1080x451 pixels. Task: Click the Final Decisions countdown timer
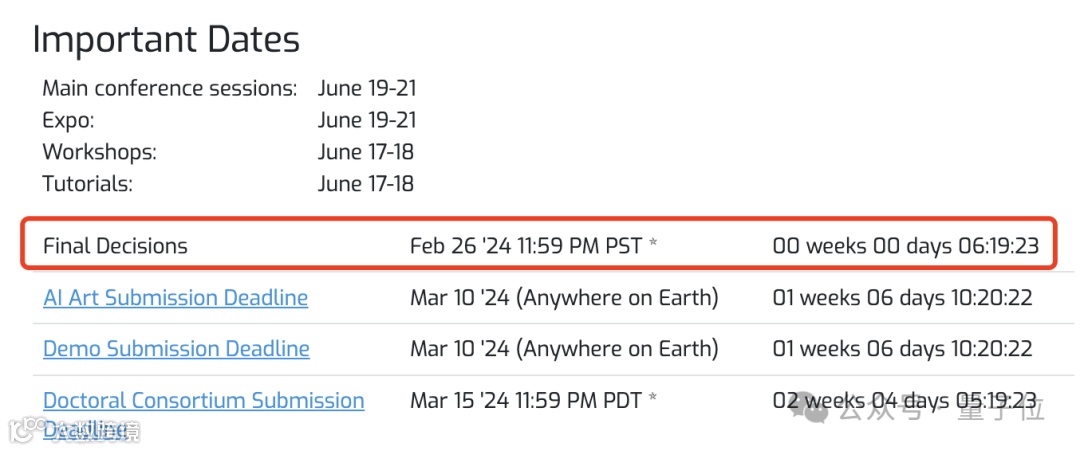click(x=905, y=245)
